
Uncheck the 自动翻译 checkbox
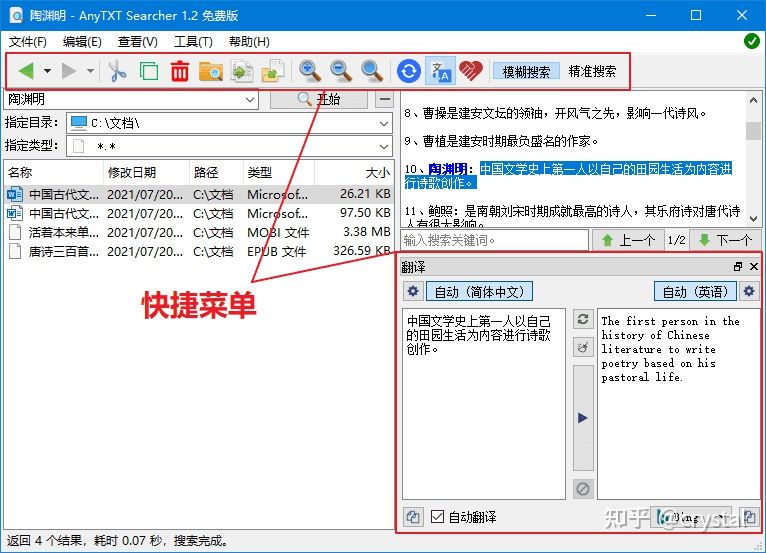point(437,516)
